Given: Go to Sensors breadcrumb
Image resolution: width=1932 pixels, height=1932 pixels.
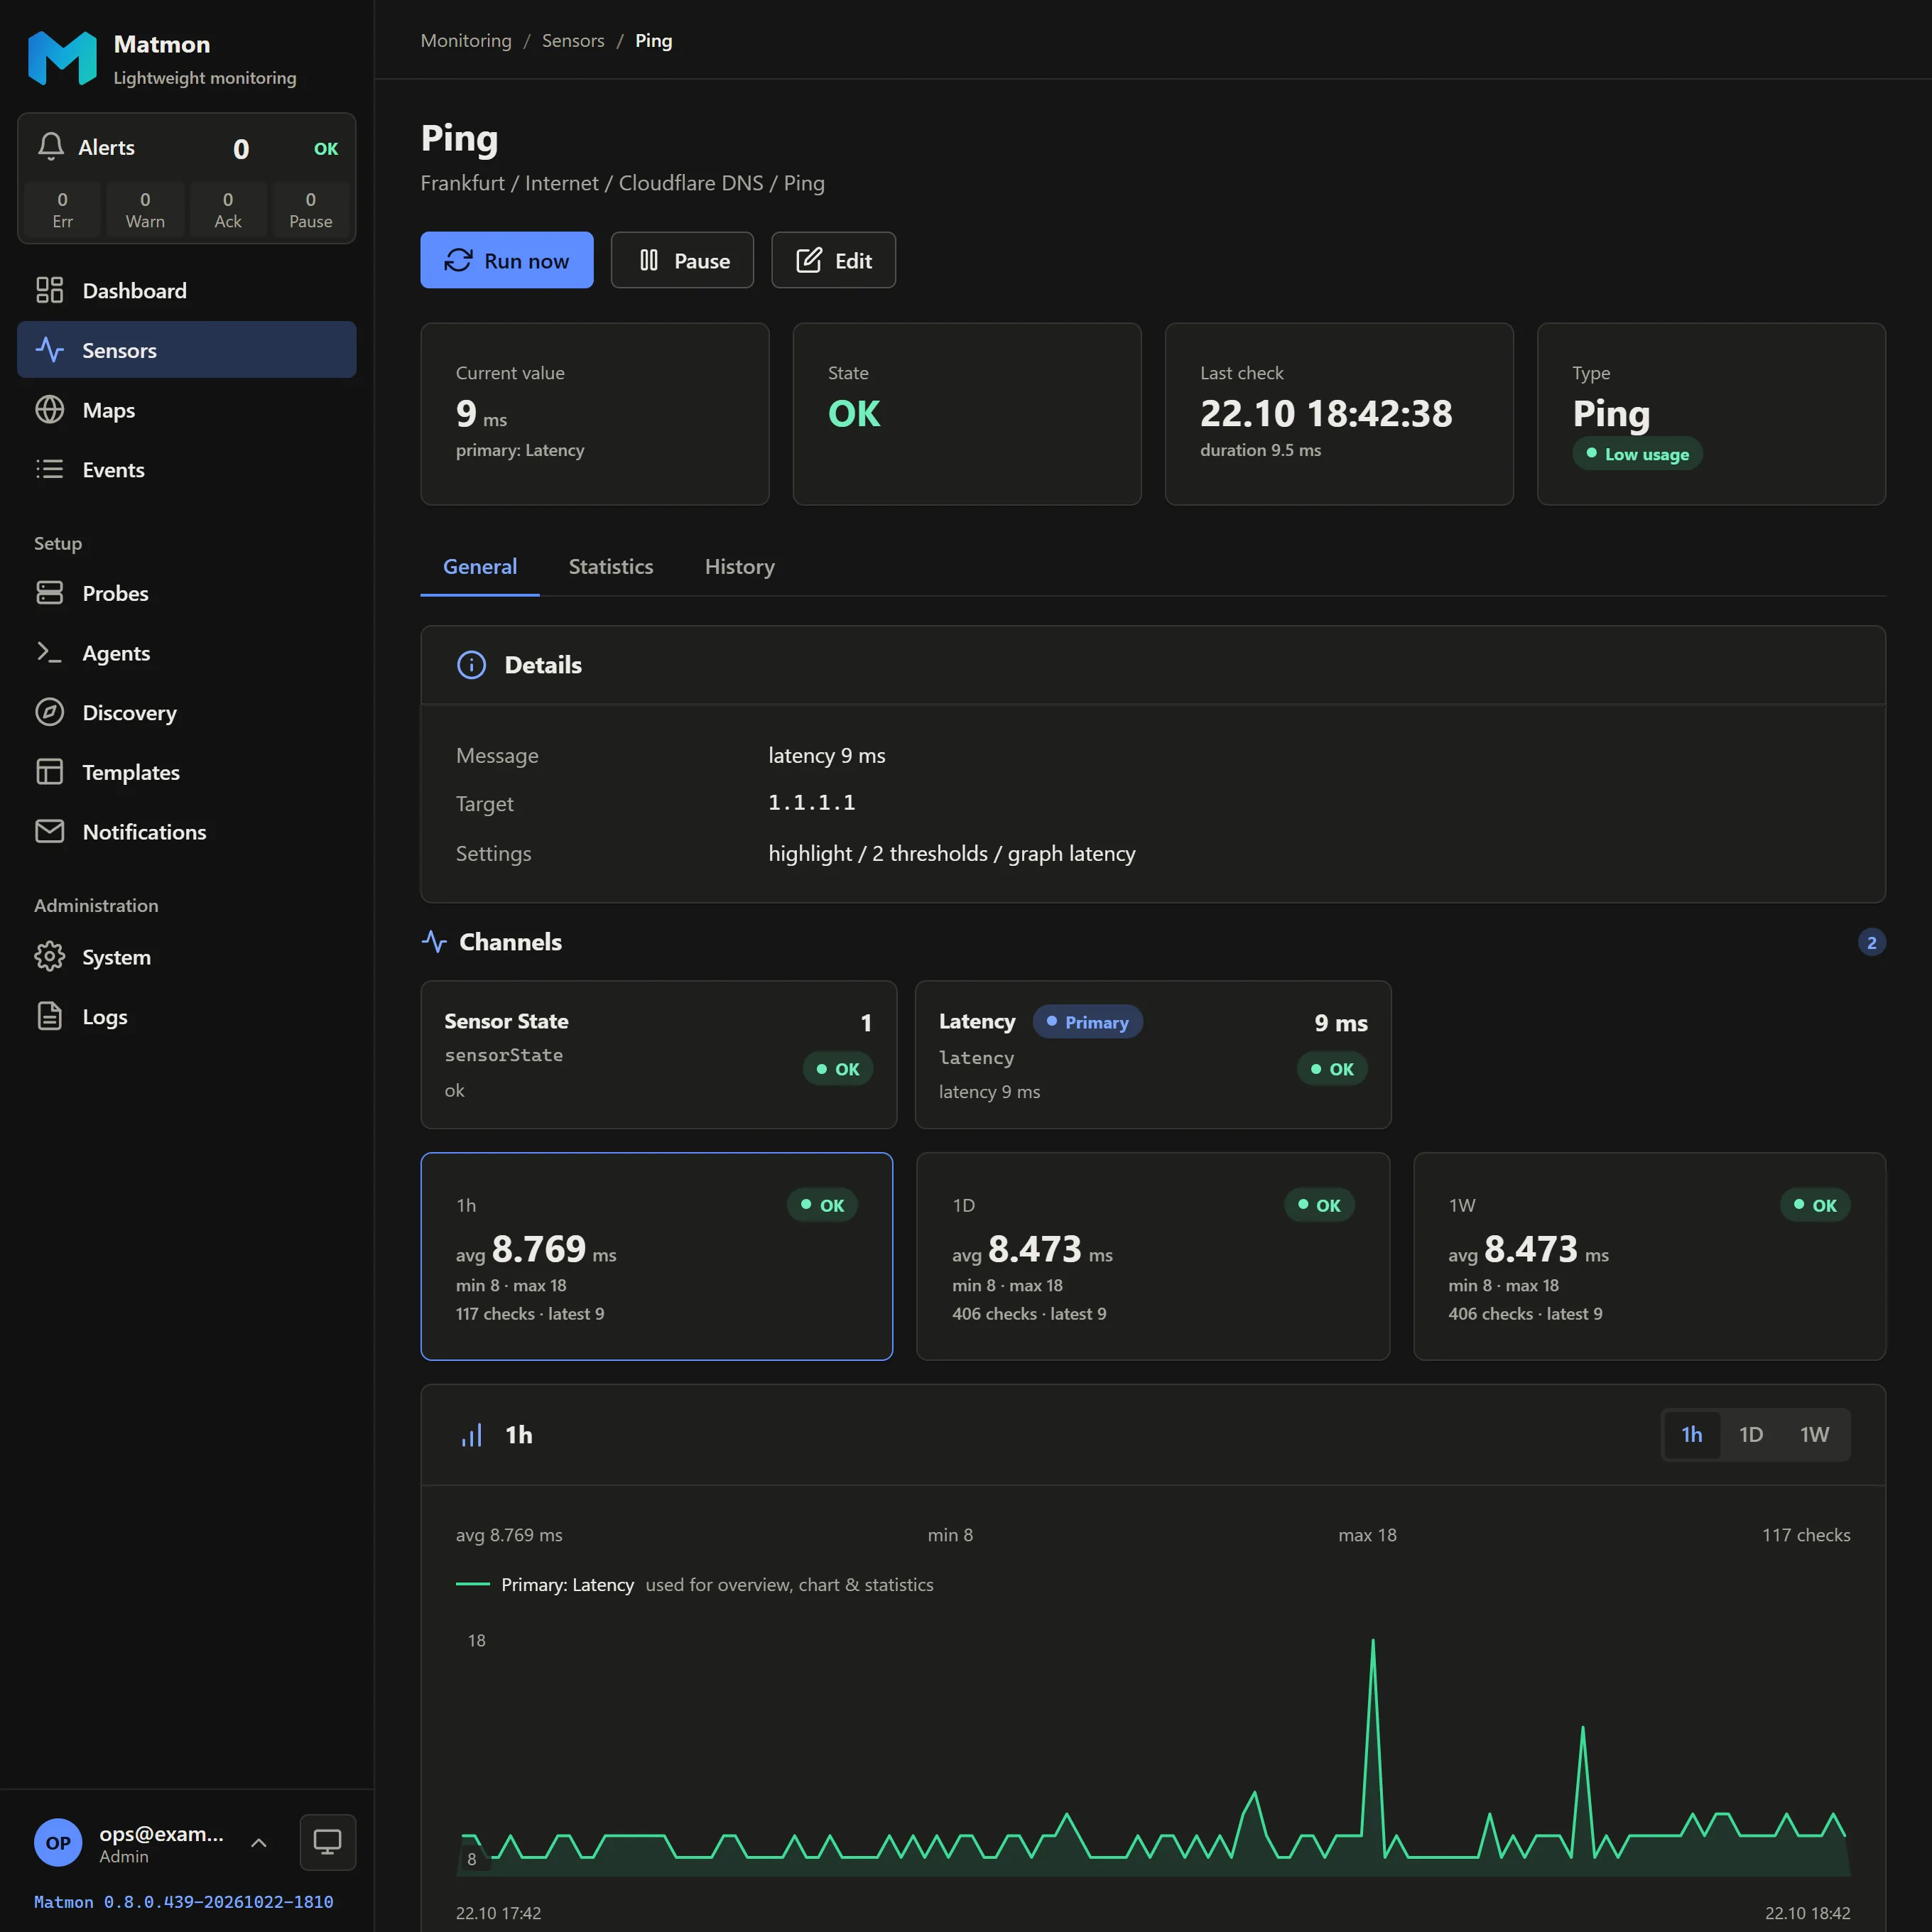Looking at the screenshot, I should [573, 40].
